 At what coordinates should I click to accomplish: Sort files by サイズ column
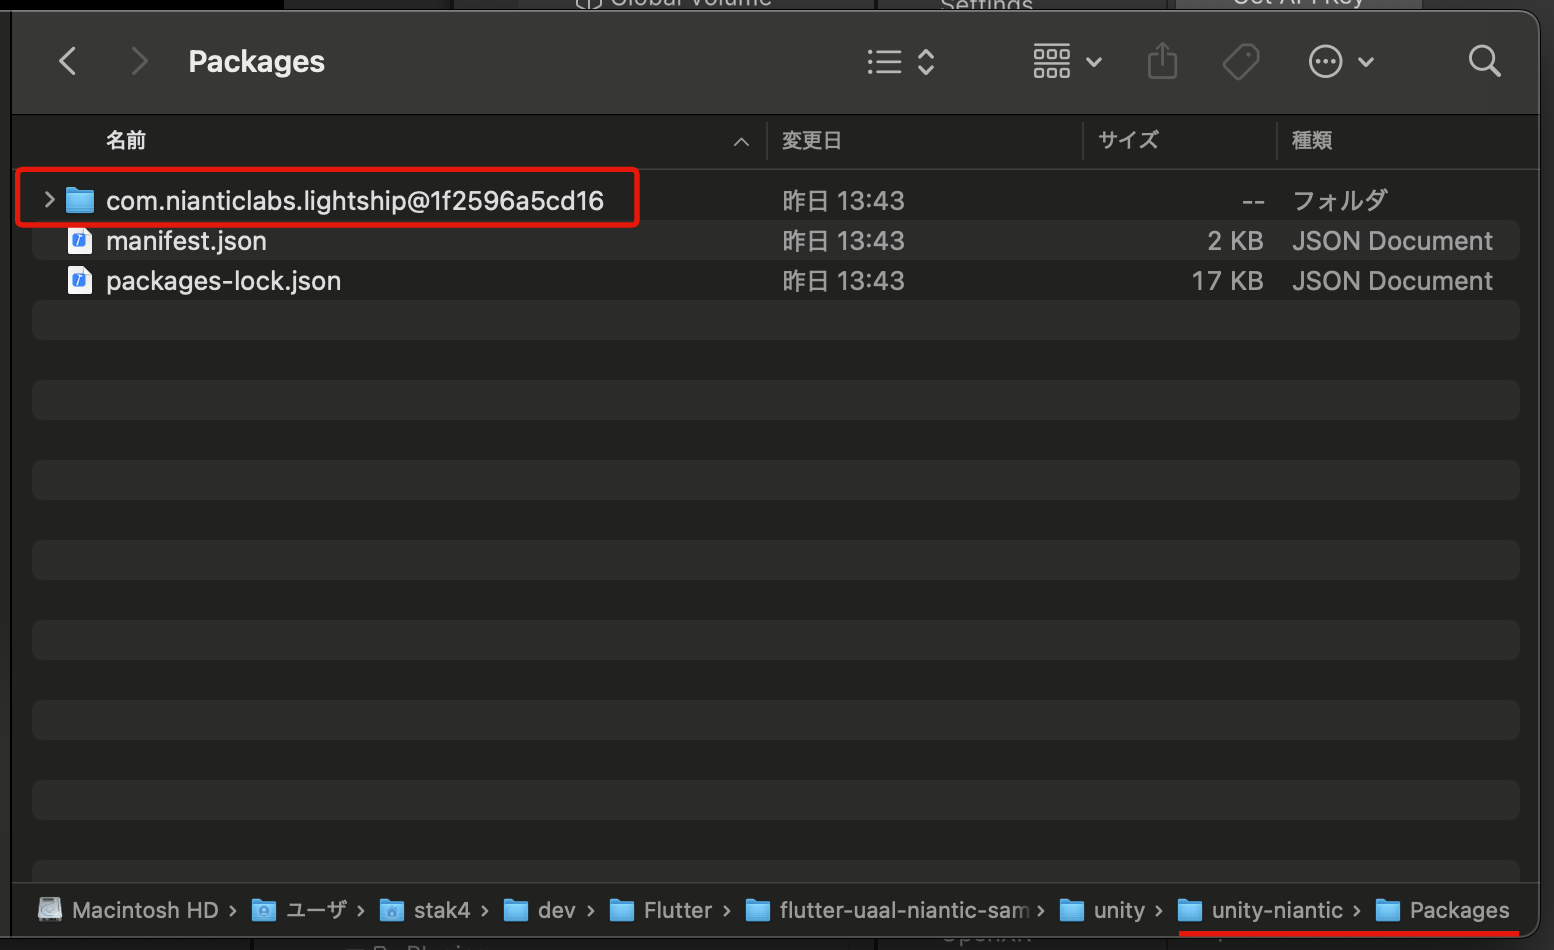tap(1127, 141)
